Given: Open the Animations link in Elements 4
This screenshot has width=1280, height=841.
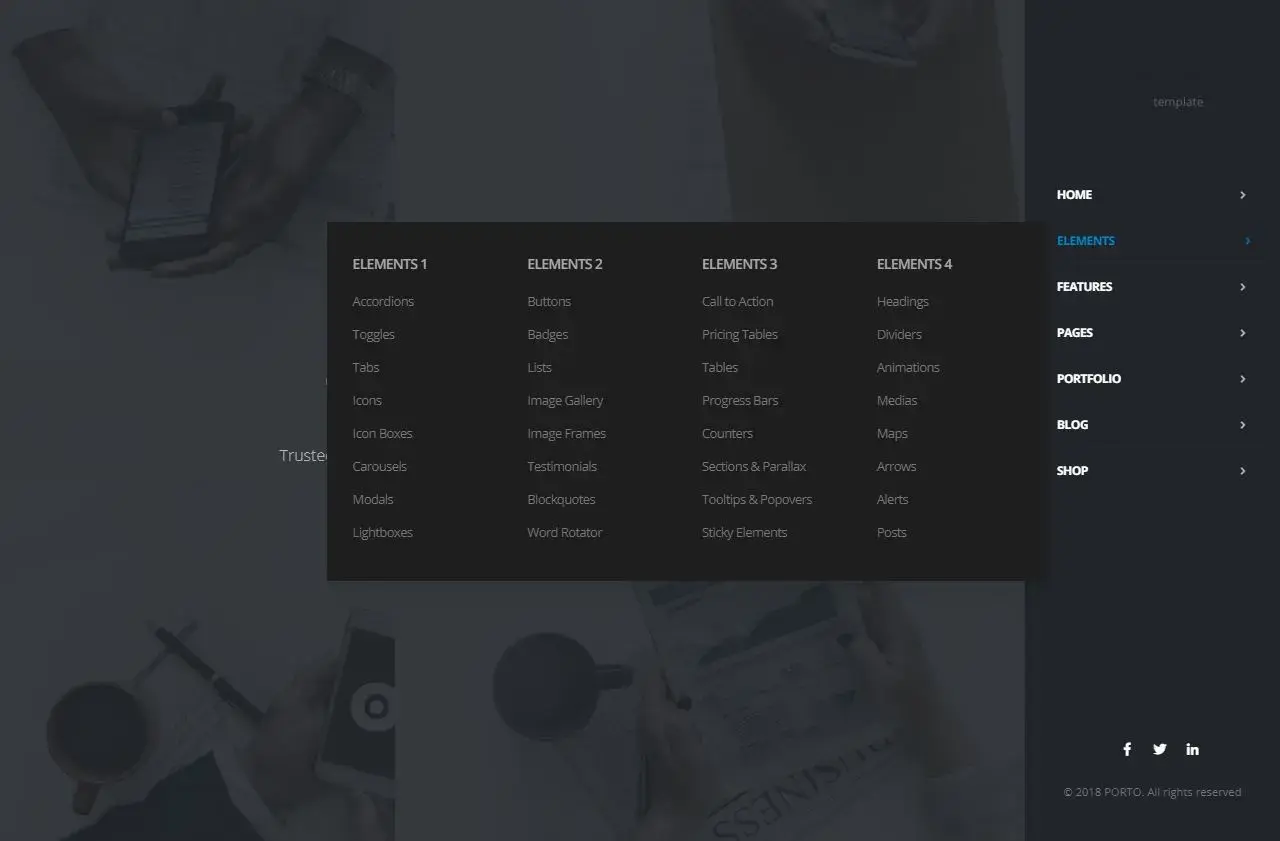Looking at the screenshot, I should [x=908, y=368].
